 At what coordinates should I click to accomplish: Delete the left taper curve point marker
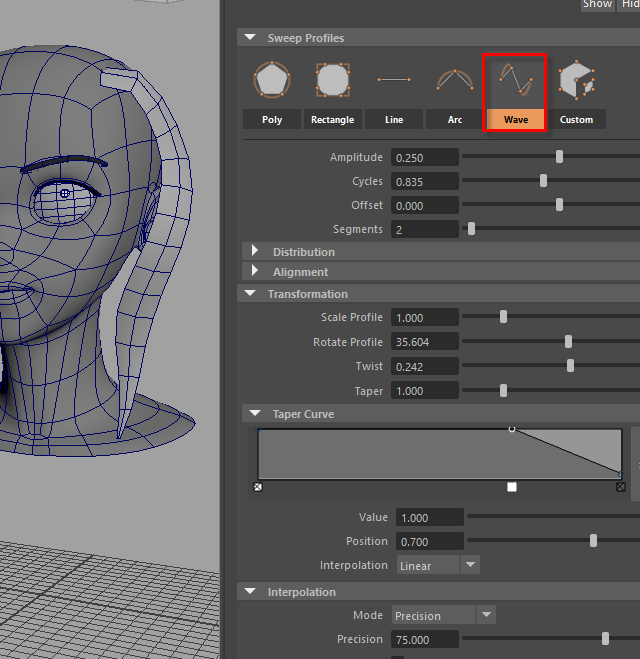pyautogui.click(x=258, y=487)
